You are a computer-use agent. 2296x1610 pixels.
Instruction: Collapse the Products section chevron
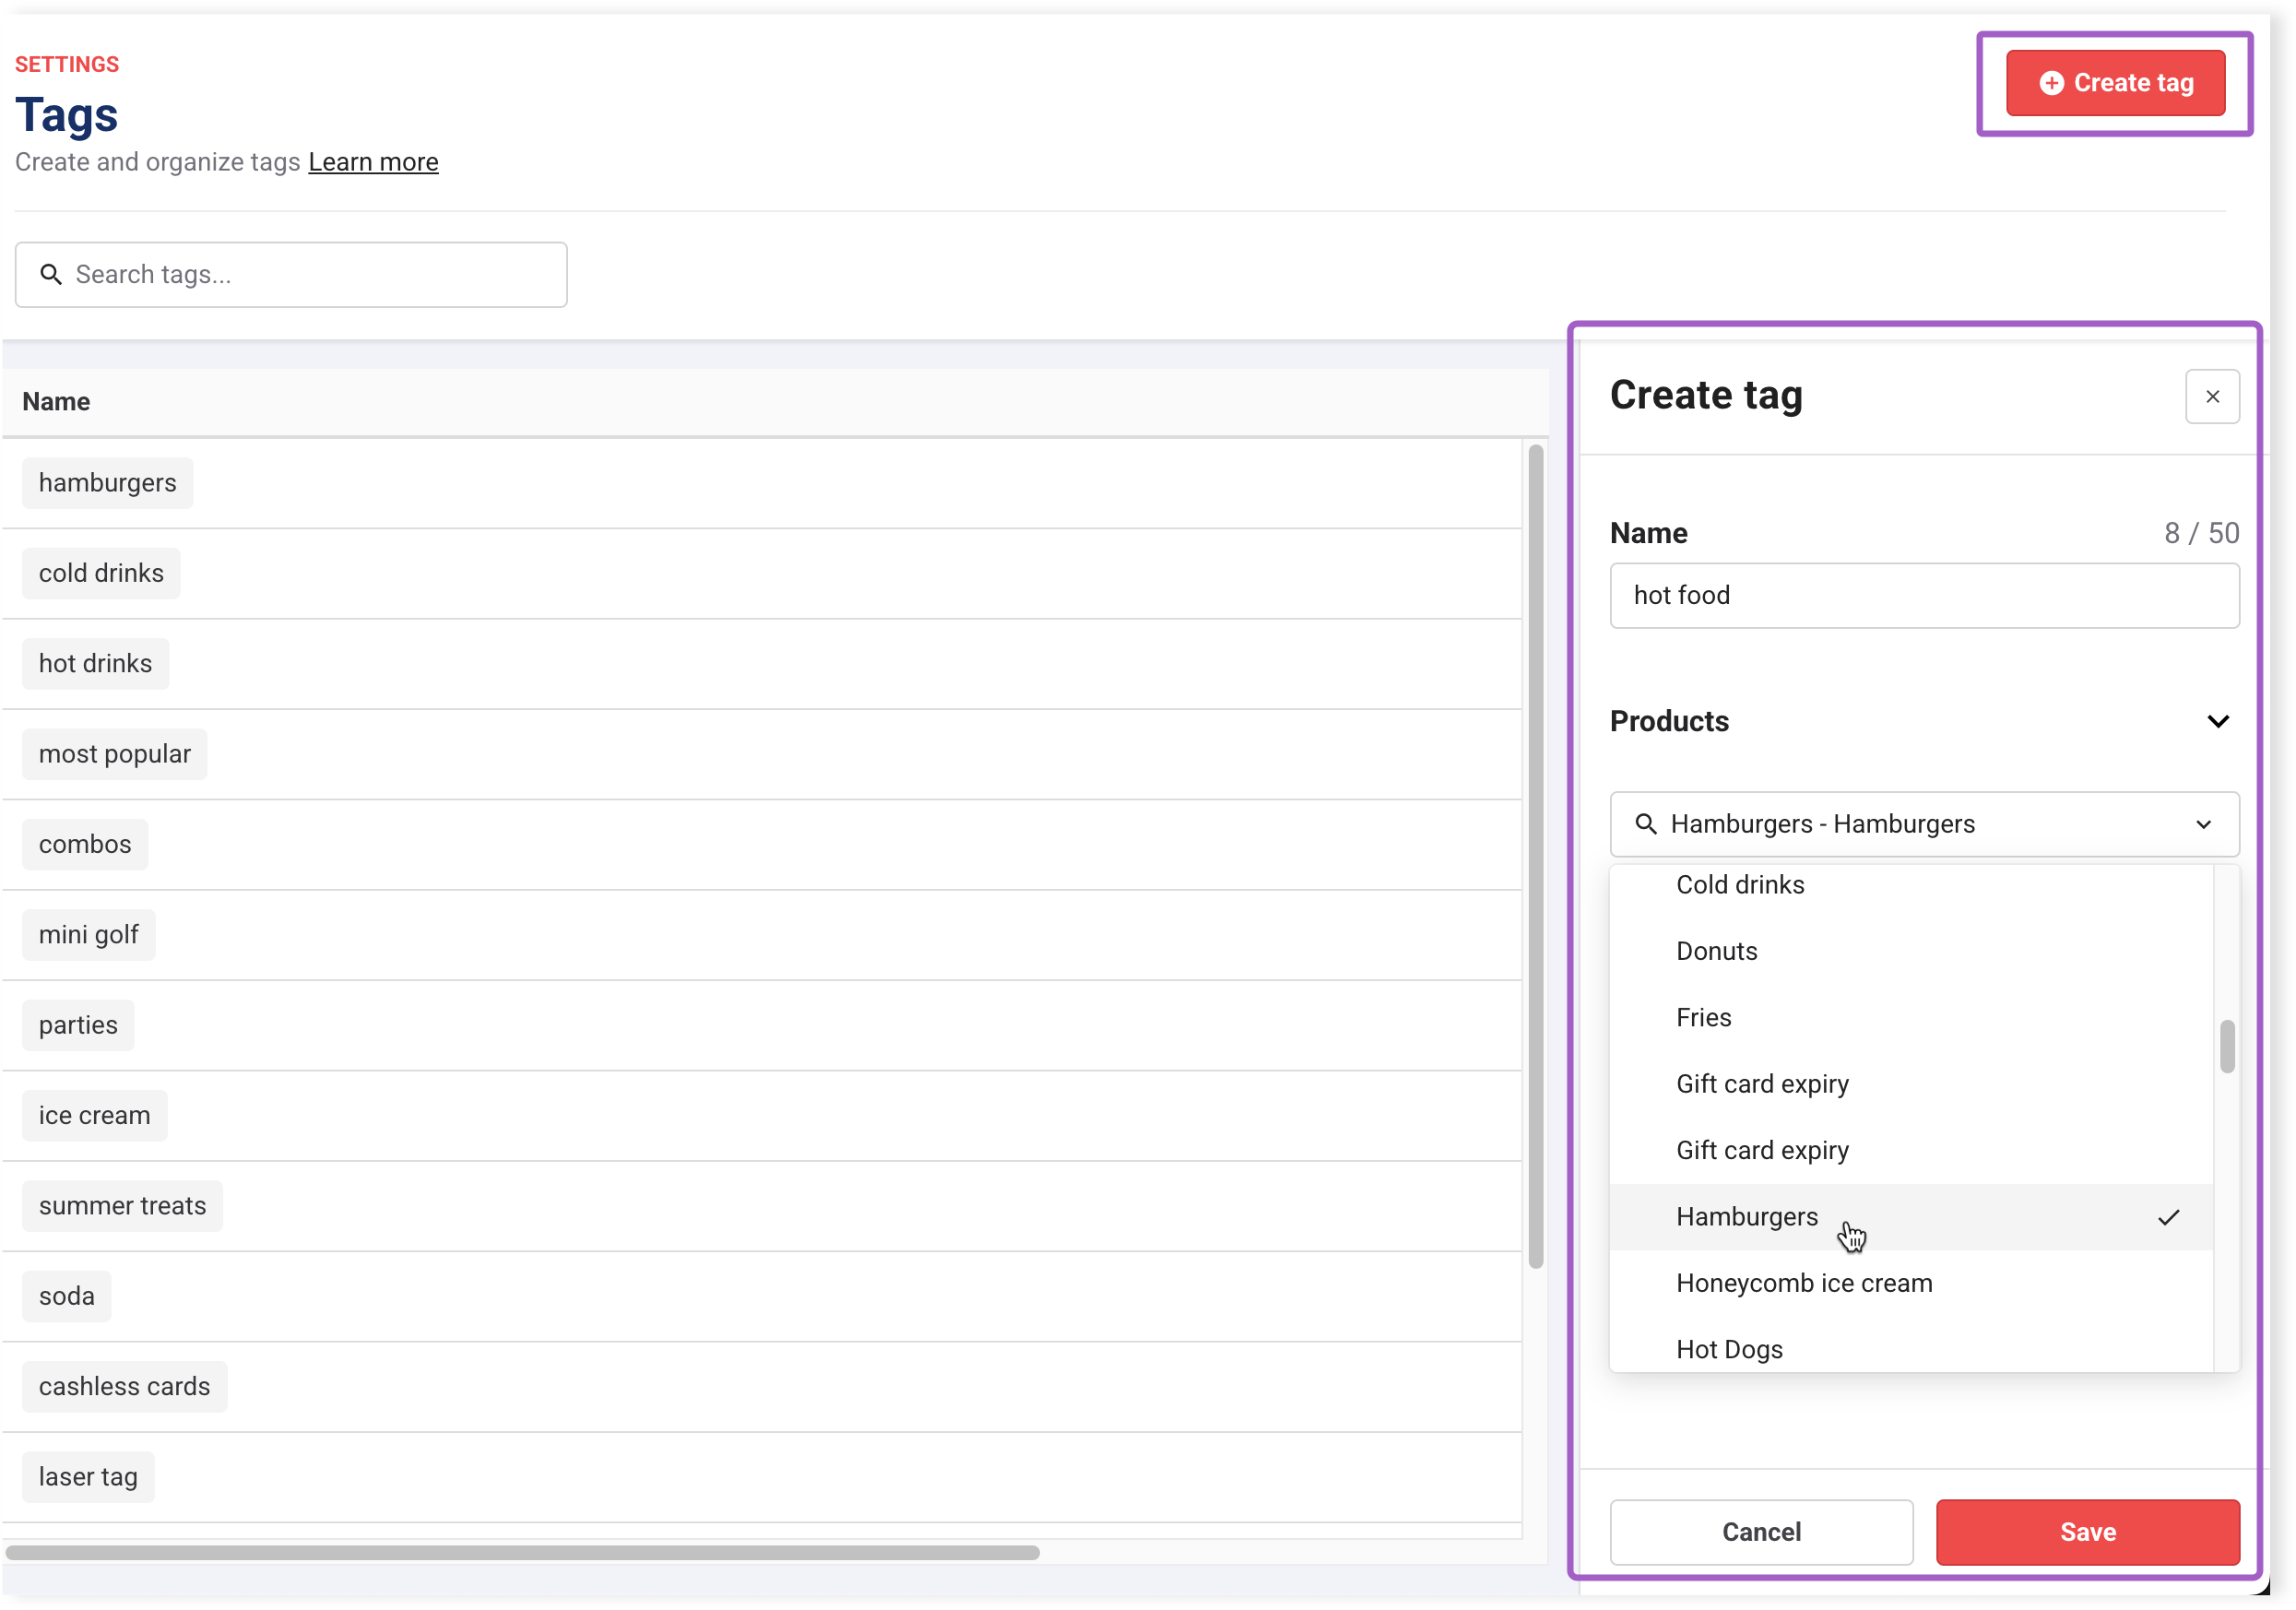coord(2217,722)
